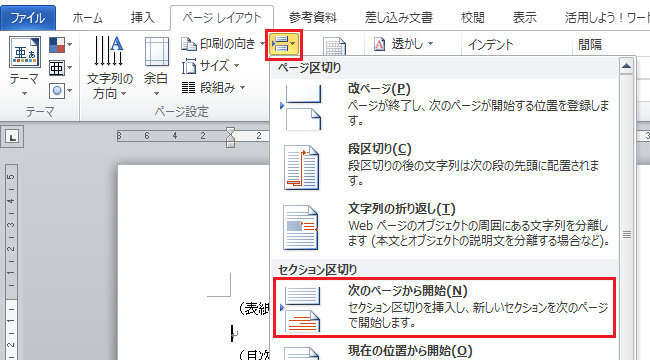The image size is (650, 360).
Task: Open the 段組み columns dropdown
Action: pos(213,88)
